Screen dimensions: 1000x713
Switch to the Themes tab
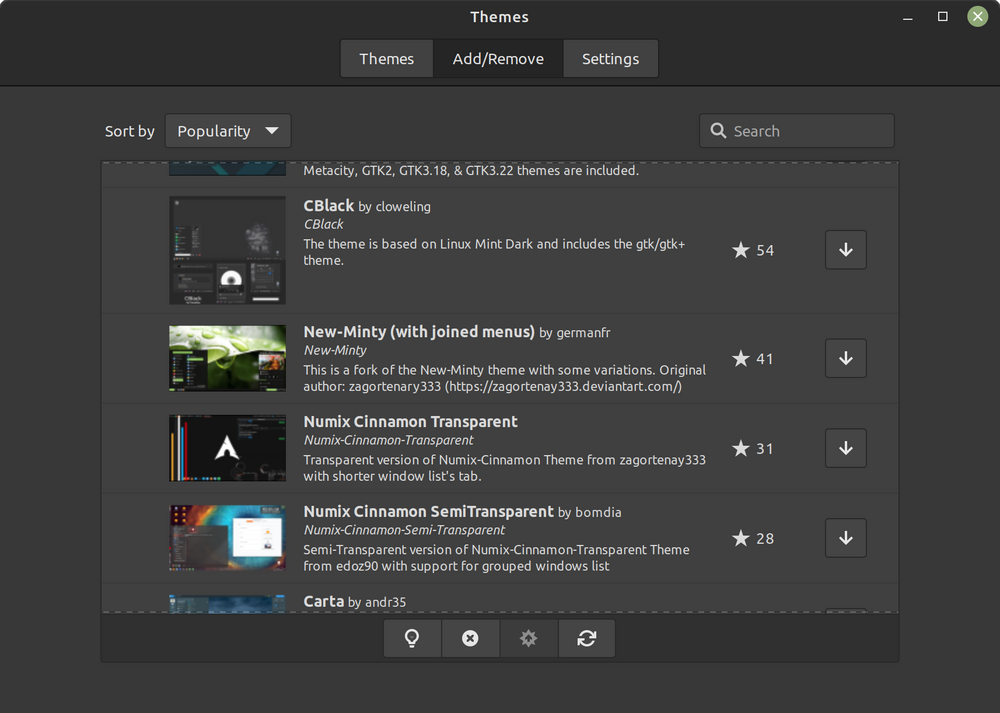(386, 58)
